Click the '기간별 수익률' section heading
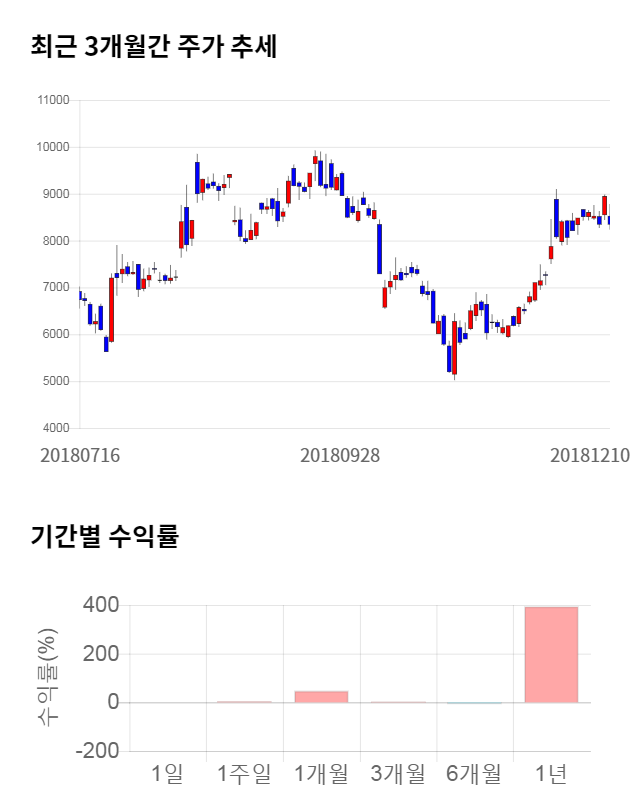This screenshot has width=640, height=810. pyautogui.click(x=105, y=535)
